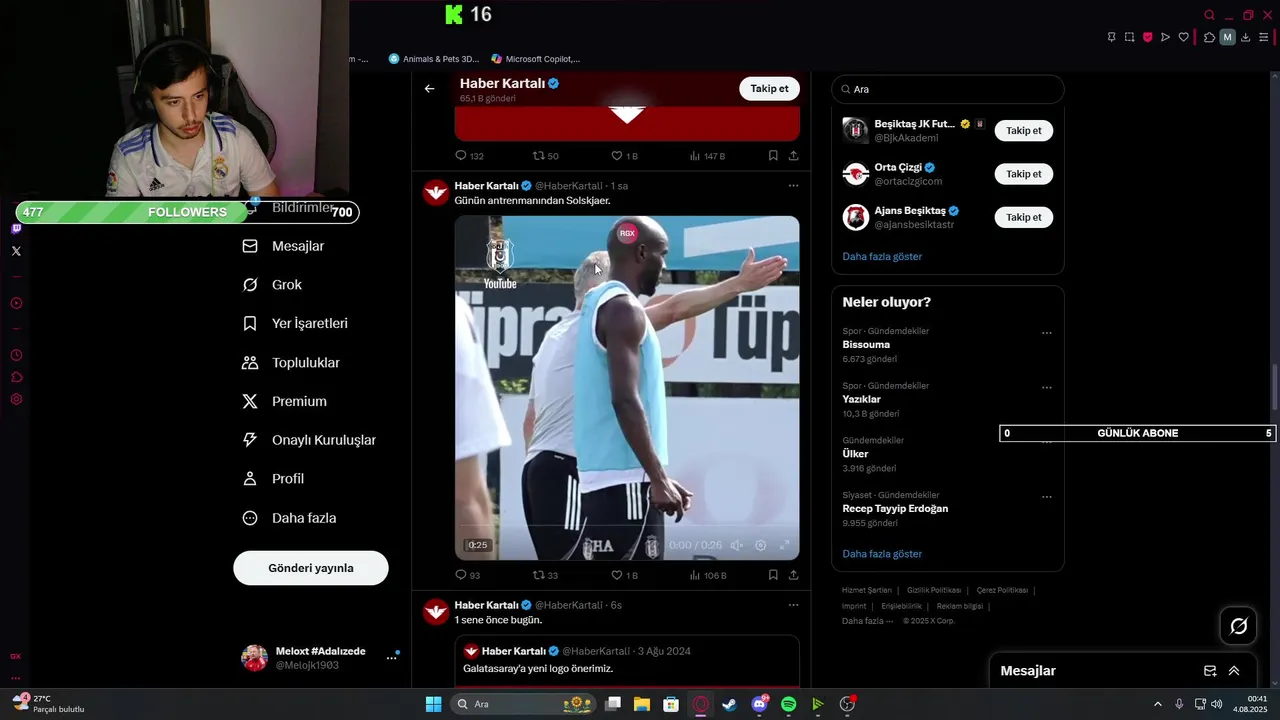Image resolution: width=1280 pixels, height=720 pixels.
Task: Follow Haber Kartalı via header Takip et button
Action: tap(769, 89)
